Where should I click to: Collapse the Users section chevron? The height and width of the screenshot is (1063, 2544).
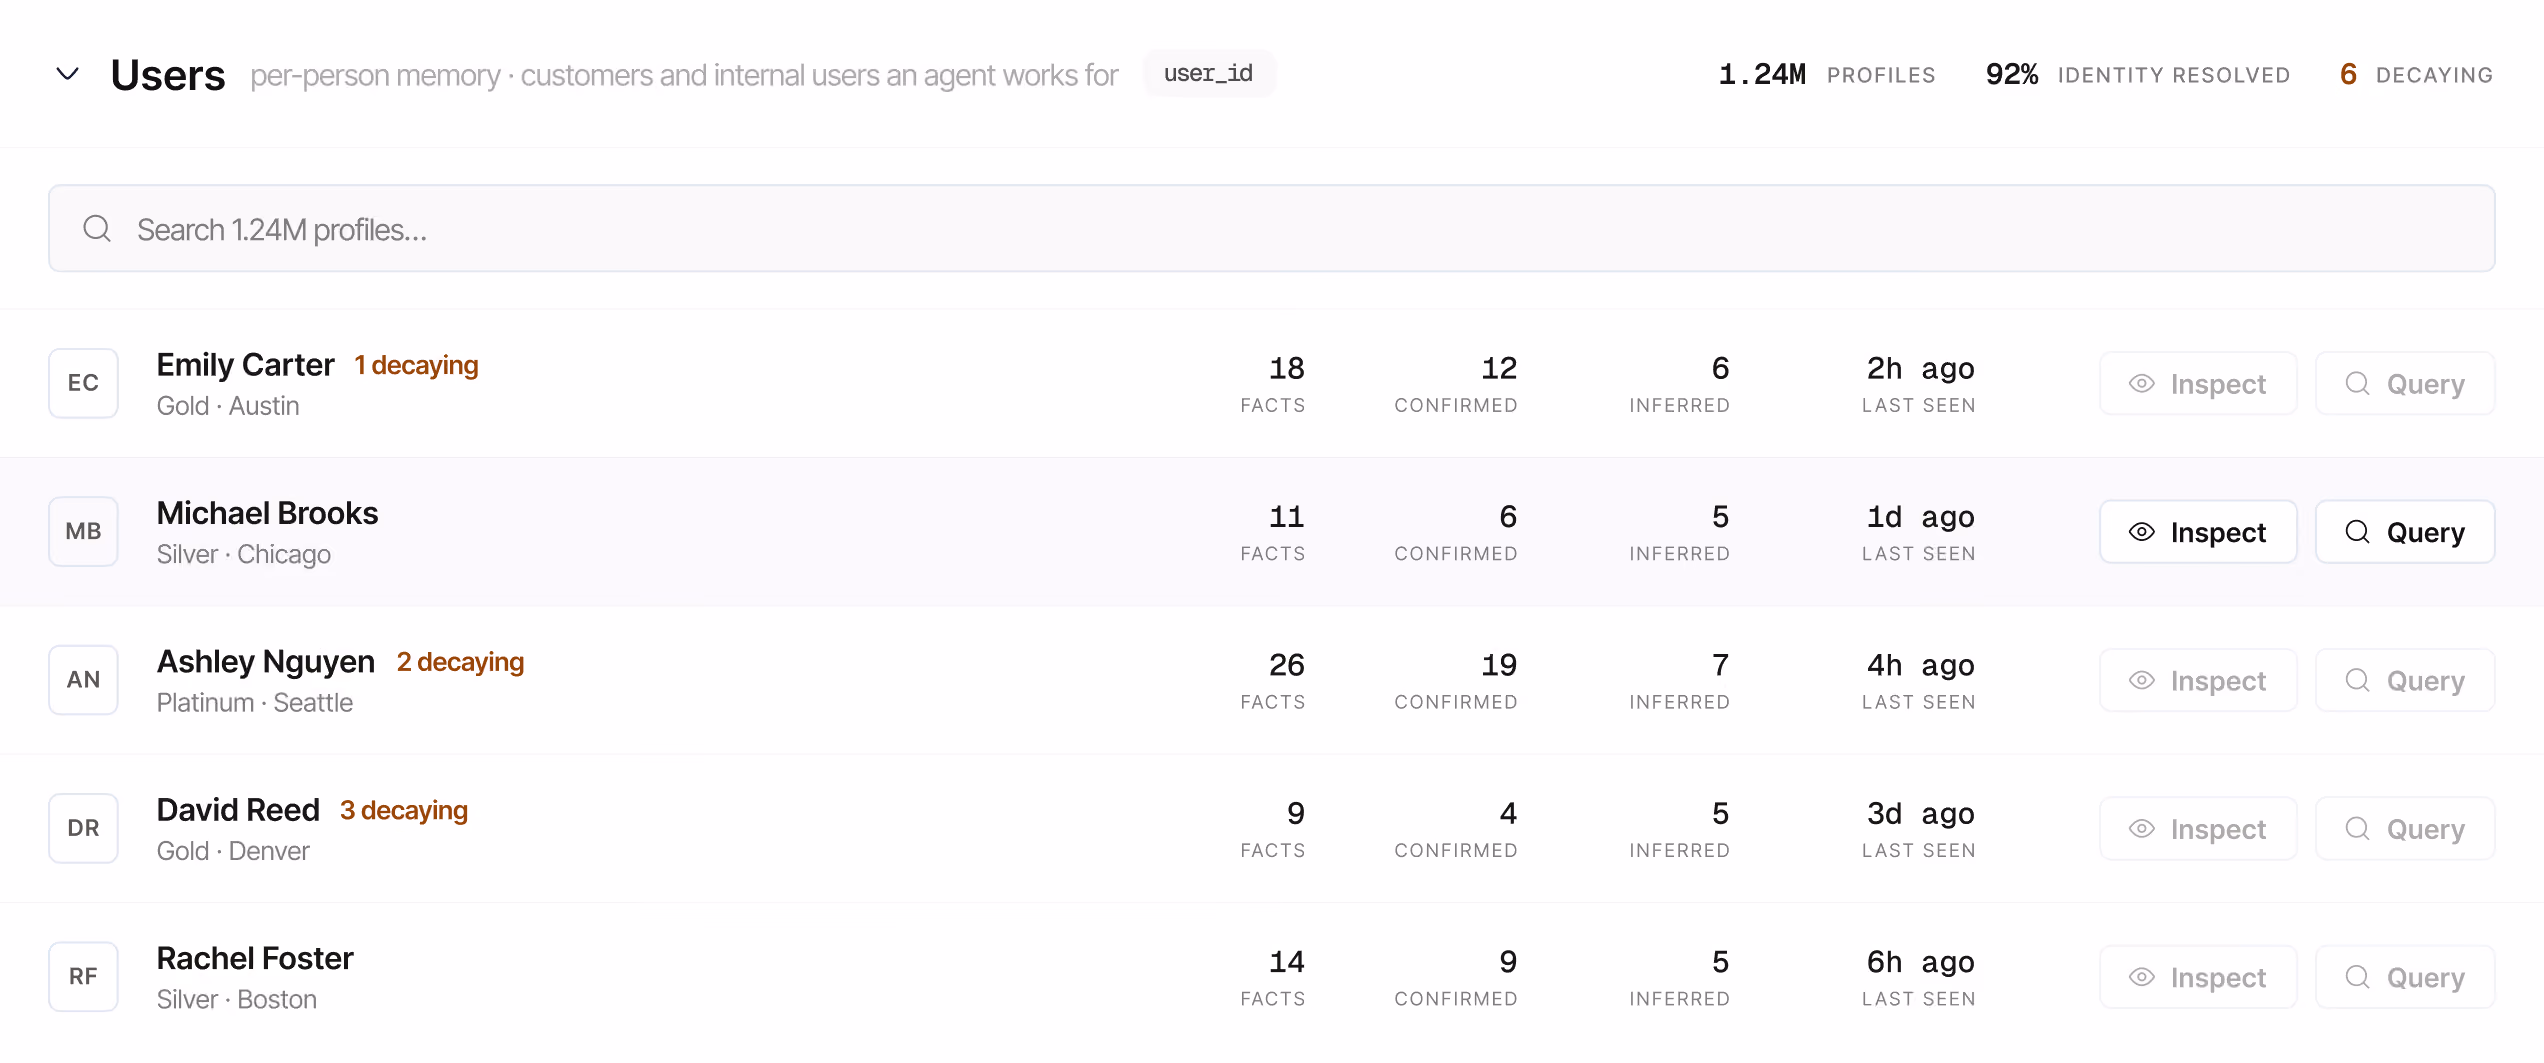coord(67,74)
